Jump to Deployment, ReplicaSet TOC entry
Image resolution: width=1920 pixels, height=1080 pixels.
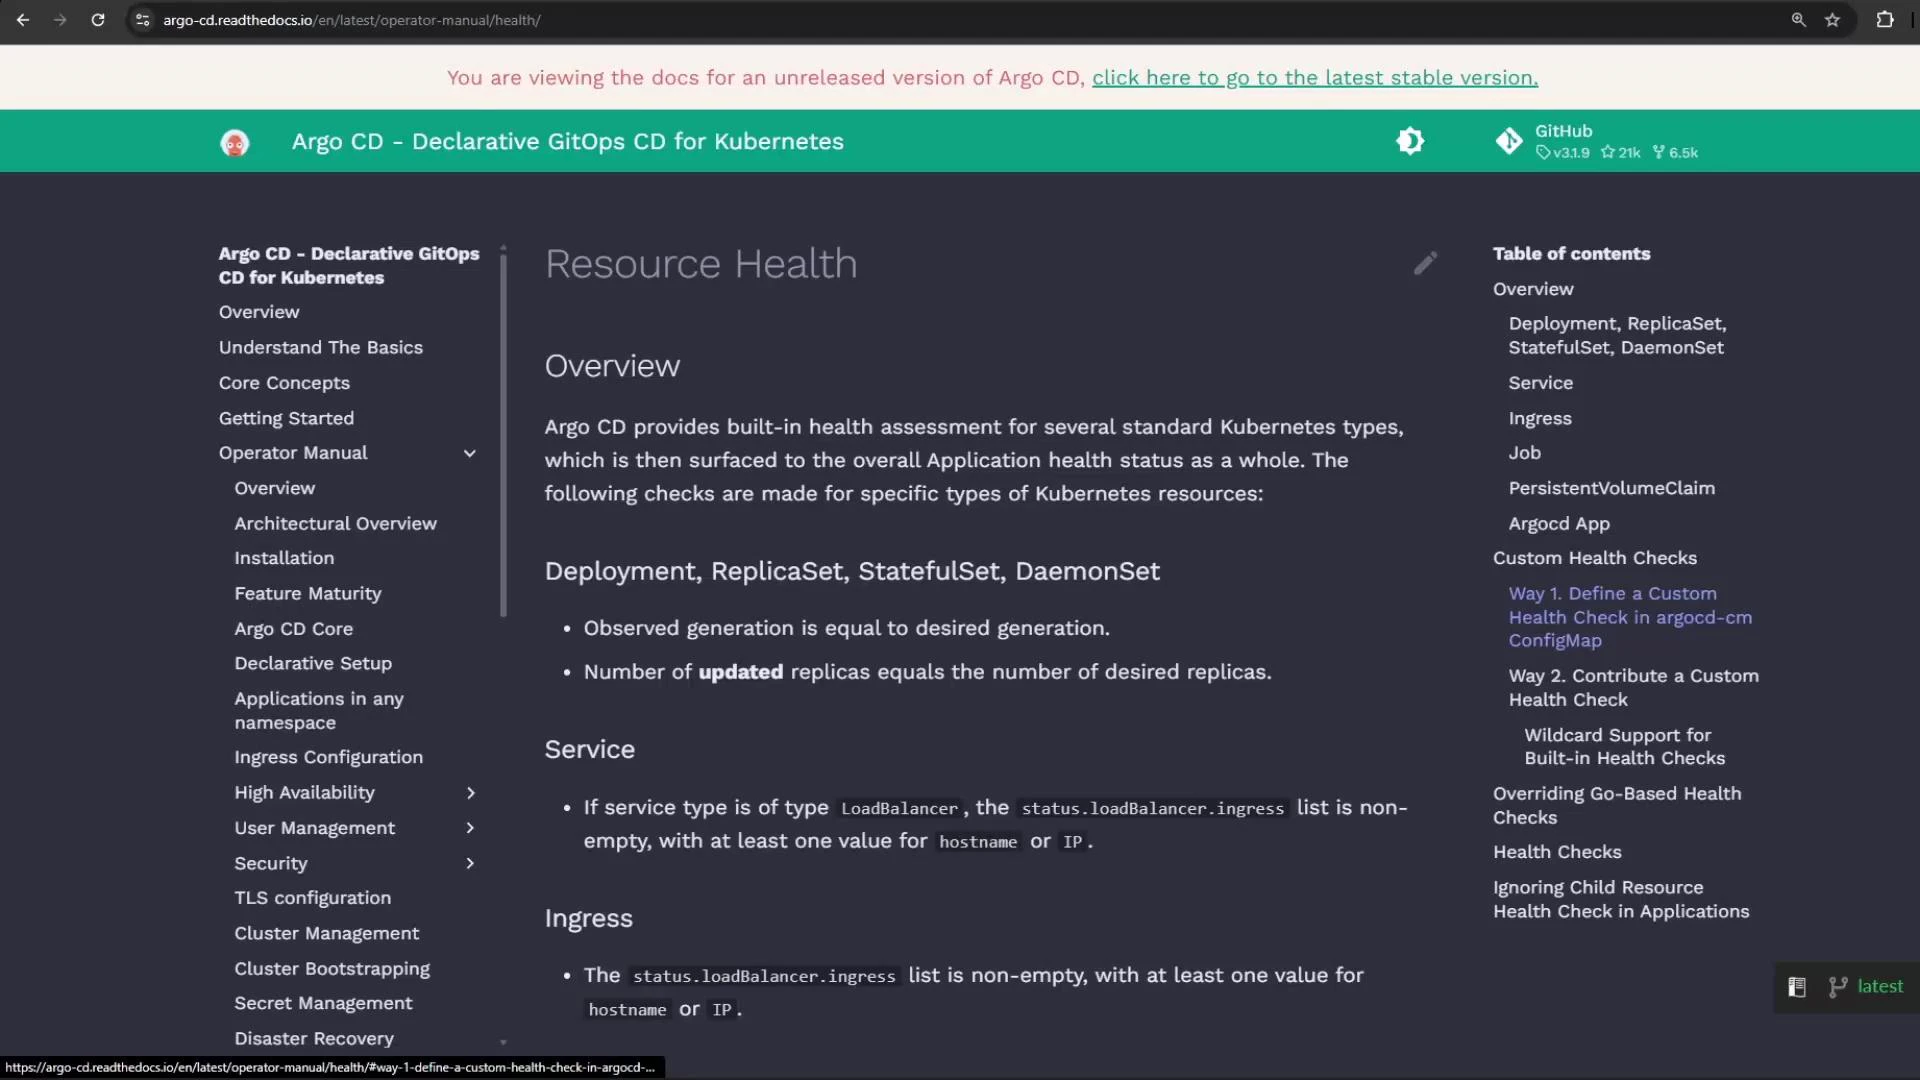1617,336
